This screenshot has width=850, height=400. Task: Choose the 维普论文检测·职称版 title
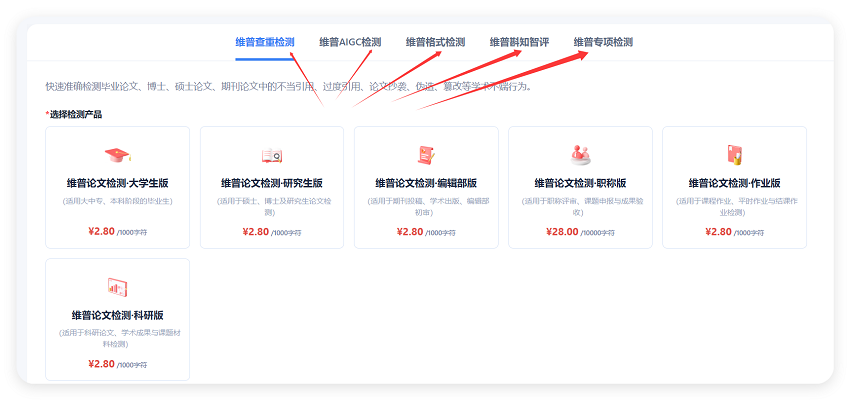(x=581, y=183)
